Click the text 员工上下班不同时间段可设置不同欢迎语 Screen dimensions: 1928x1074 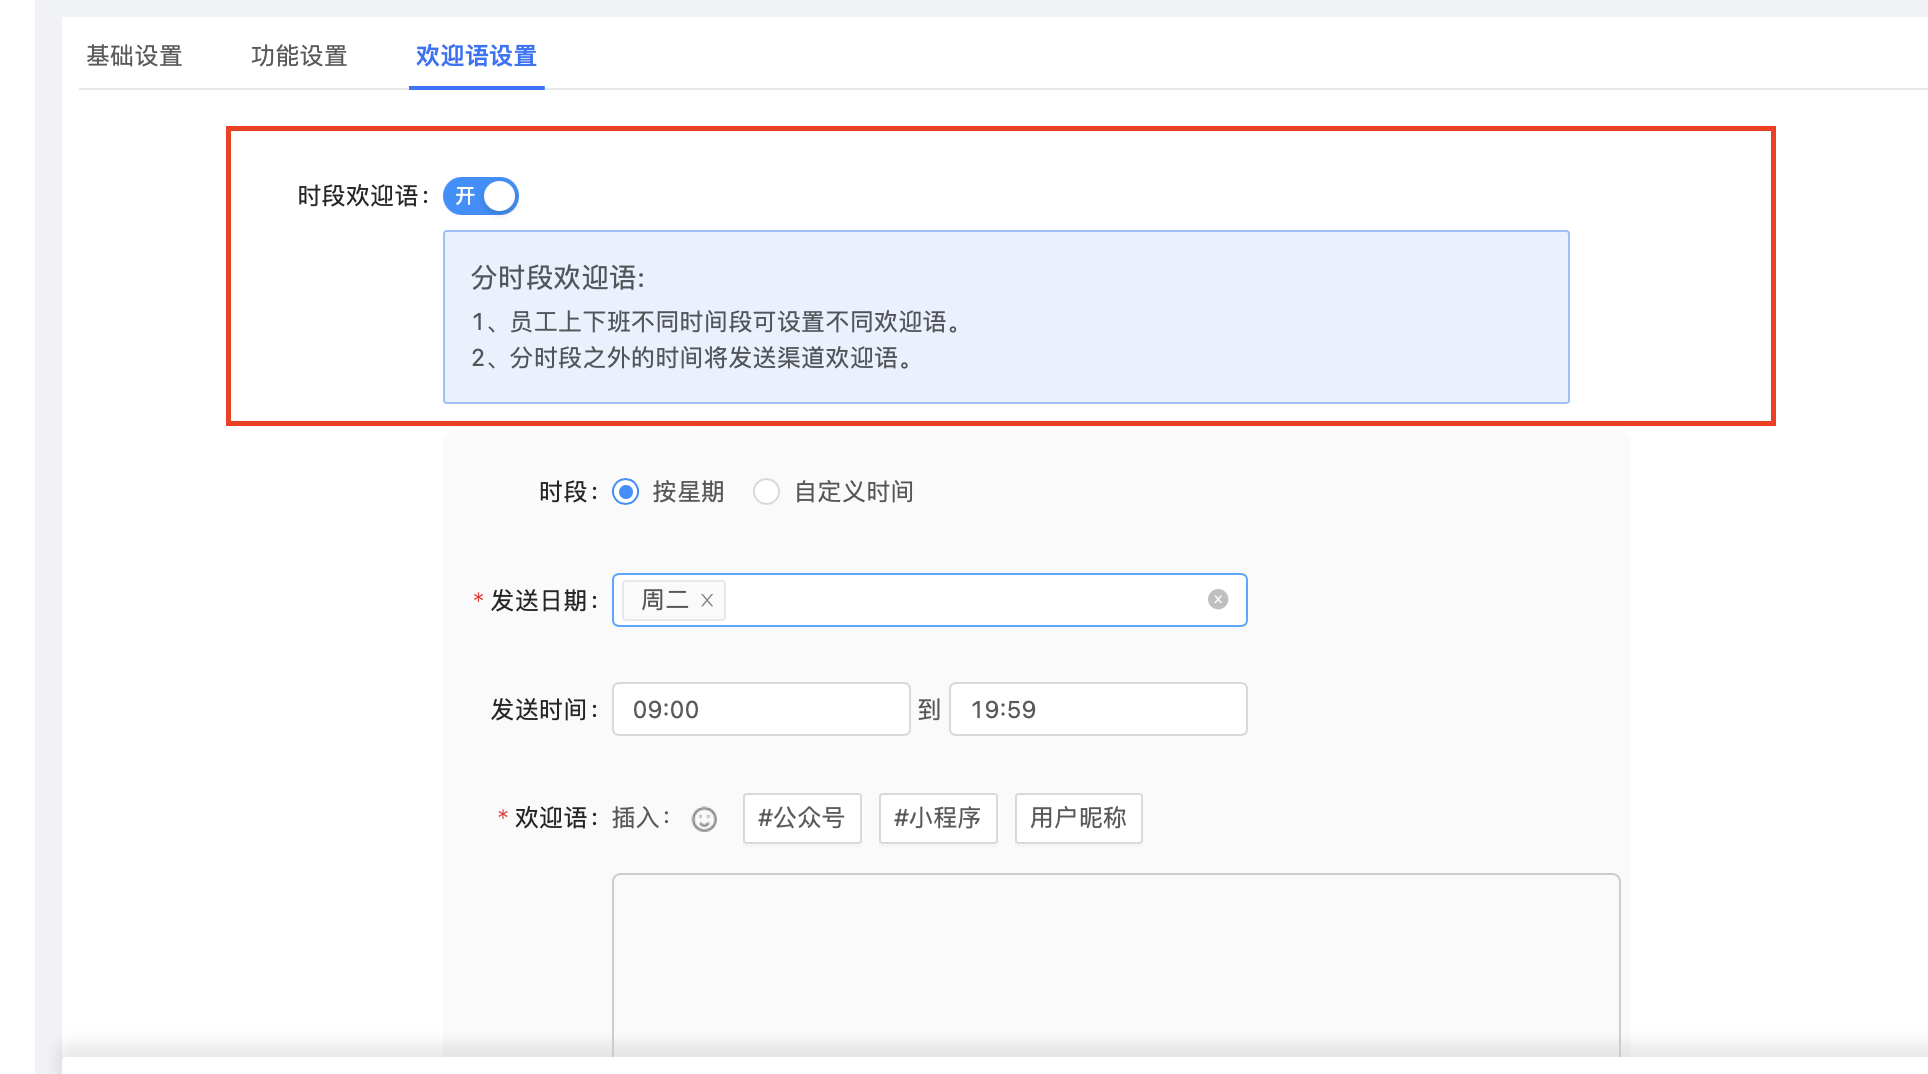click(x=736, y=322)
